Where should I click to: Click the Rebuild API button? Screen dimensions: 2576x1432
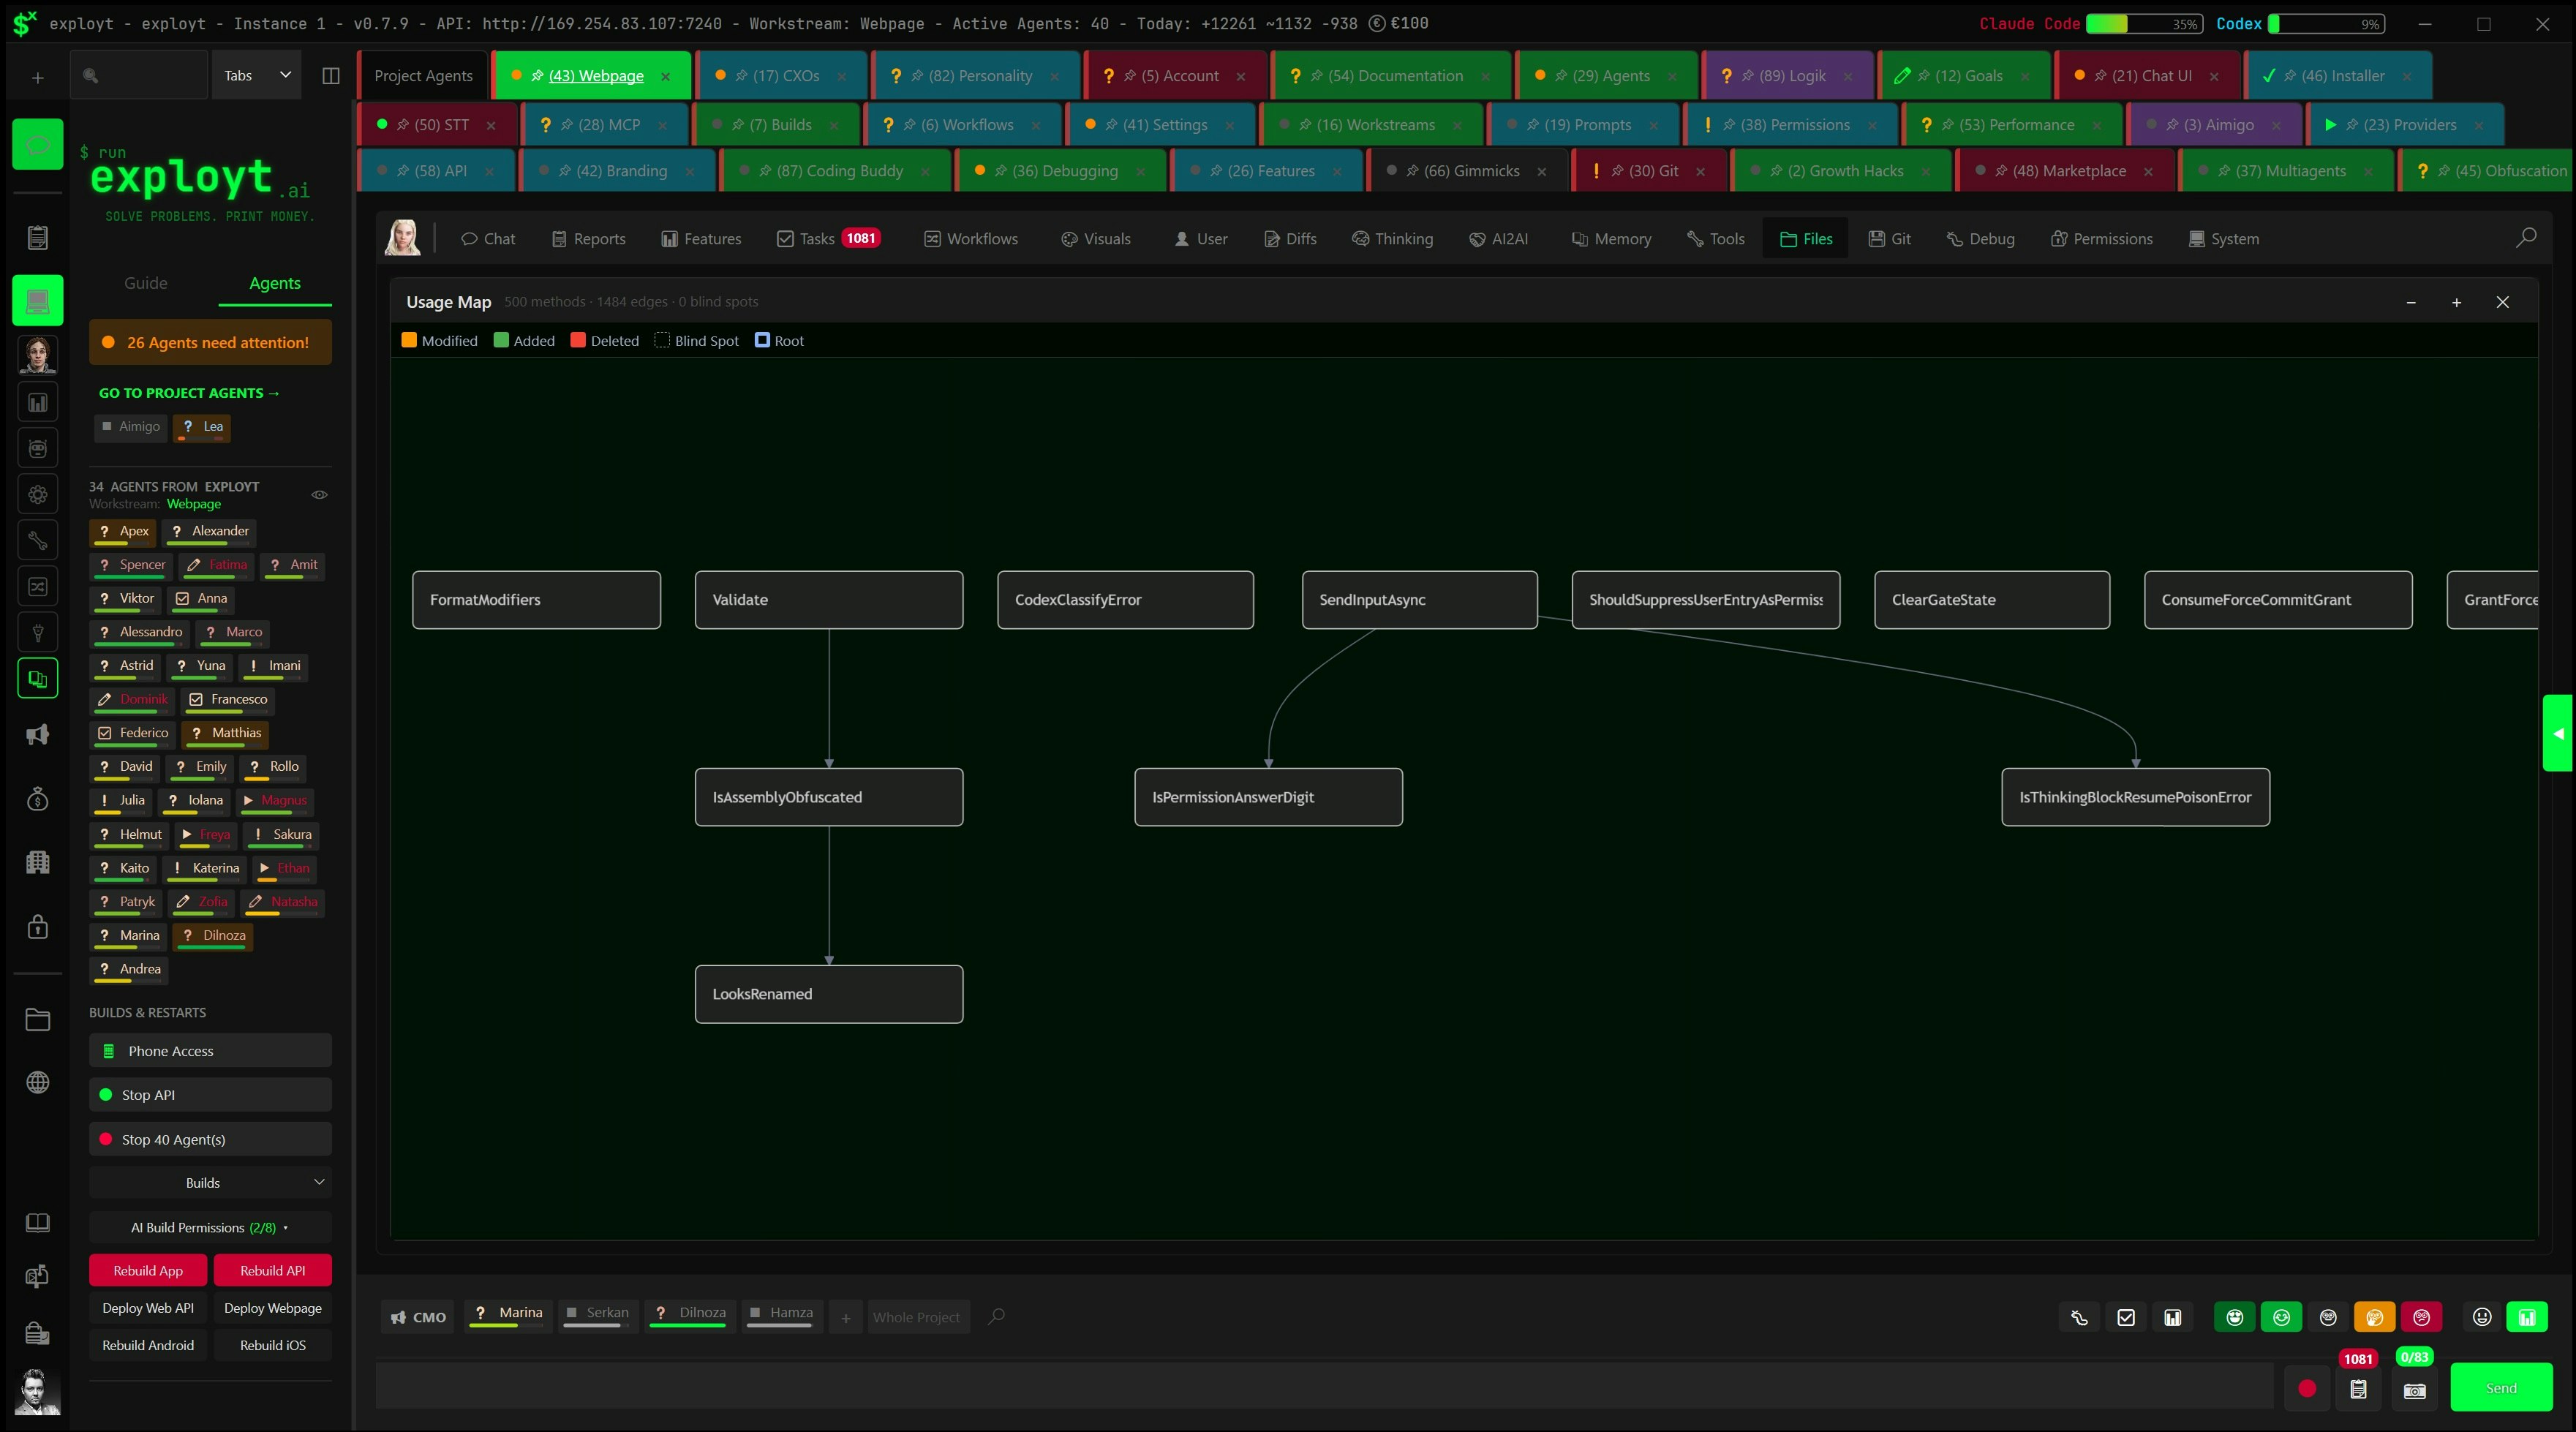pos(273,1270)
